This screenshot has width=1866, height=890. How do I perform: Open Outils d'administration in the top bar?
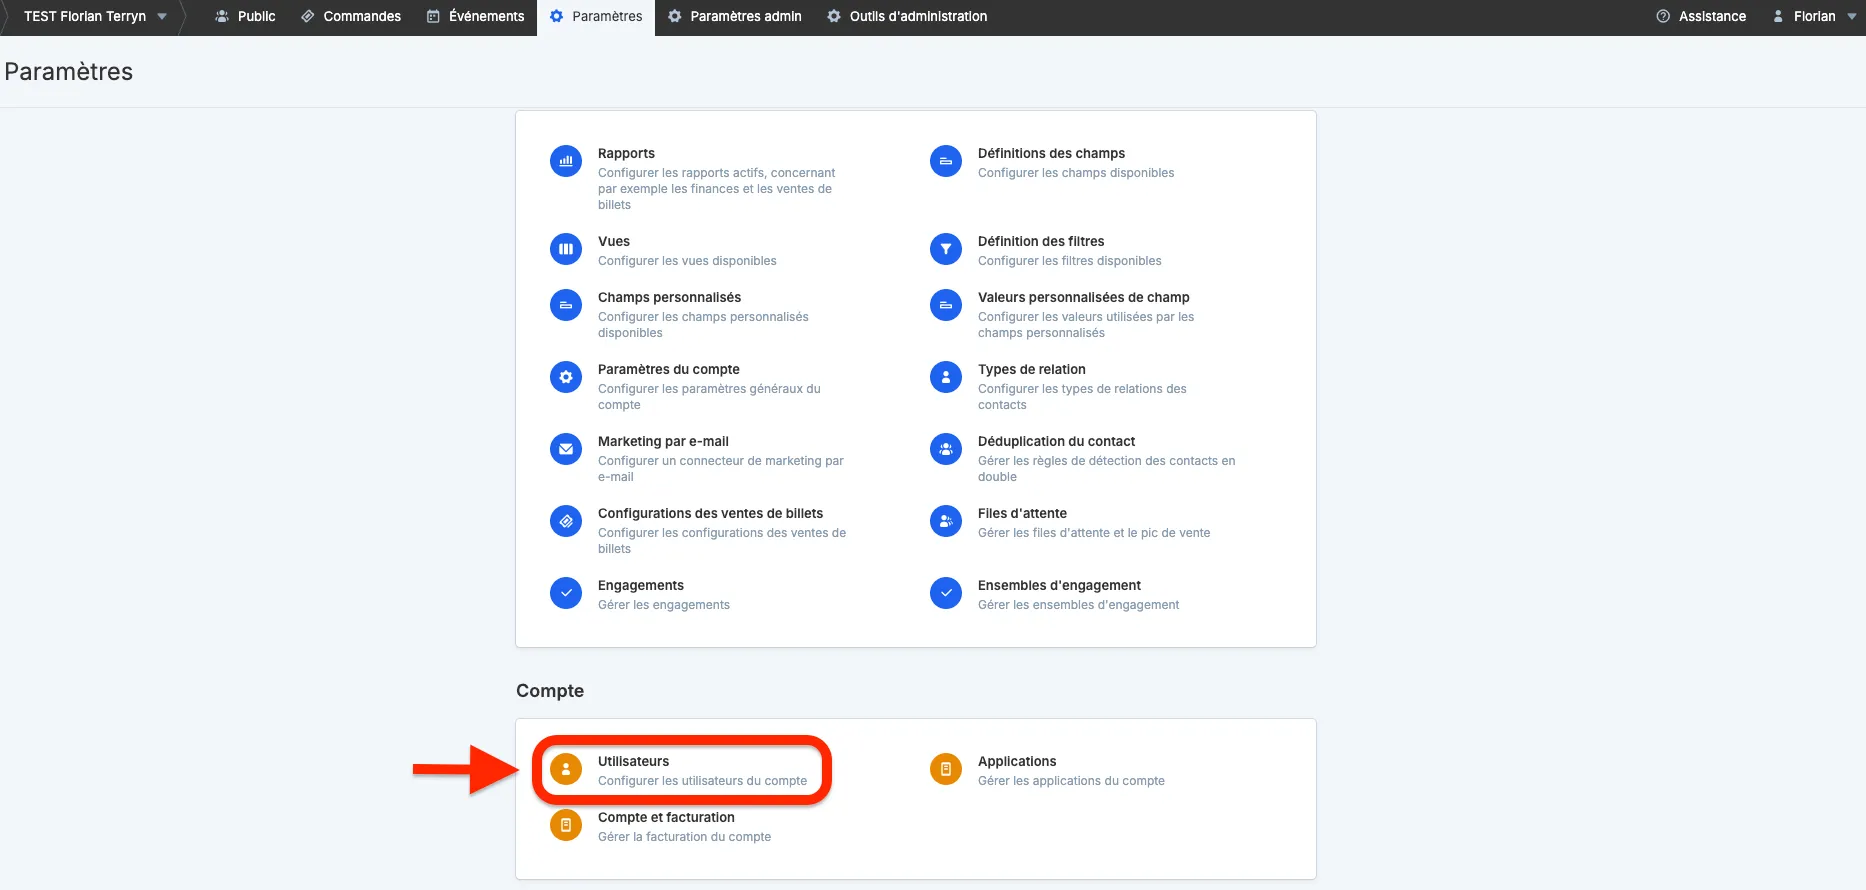coord(907,16)
